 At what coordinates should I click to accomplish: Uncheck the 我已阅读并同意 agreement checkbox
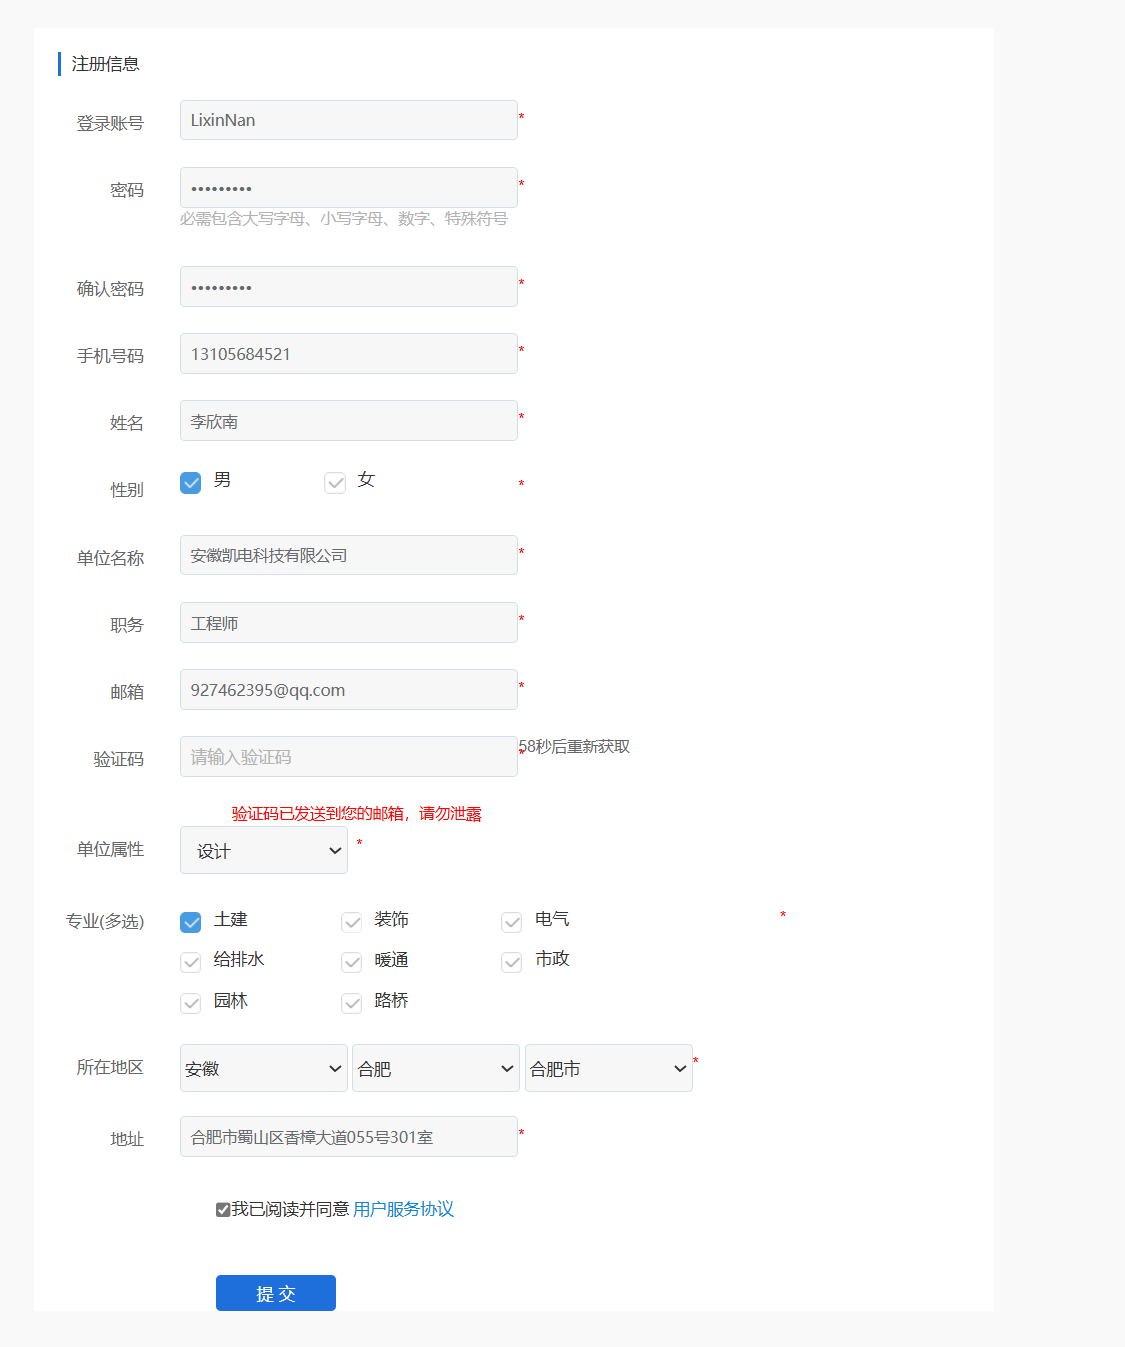(x=223, y=1210)
